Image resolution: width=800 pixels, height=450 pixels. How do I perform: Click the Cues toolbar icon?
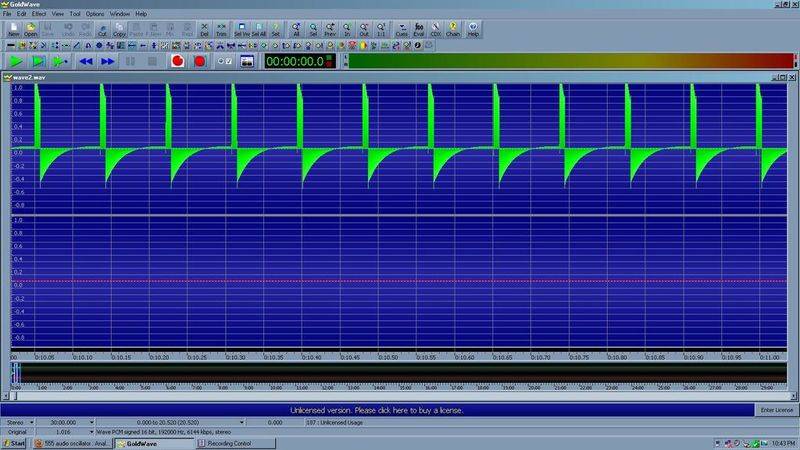[x=402, y=30]
